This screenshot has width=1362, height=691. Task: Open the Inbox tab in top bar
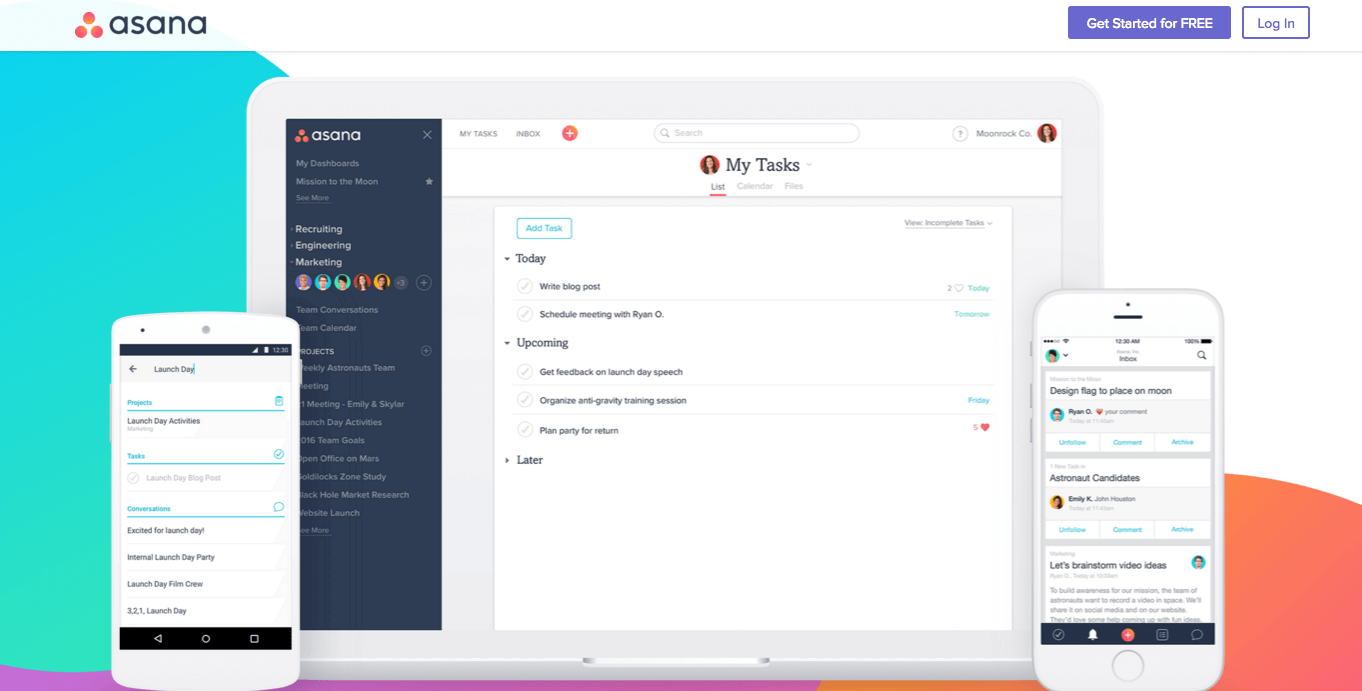coord(528,134)
